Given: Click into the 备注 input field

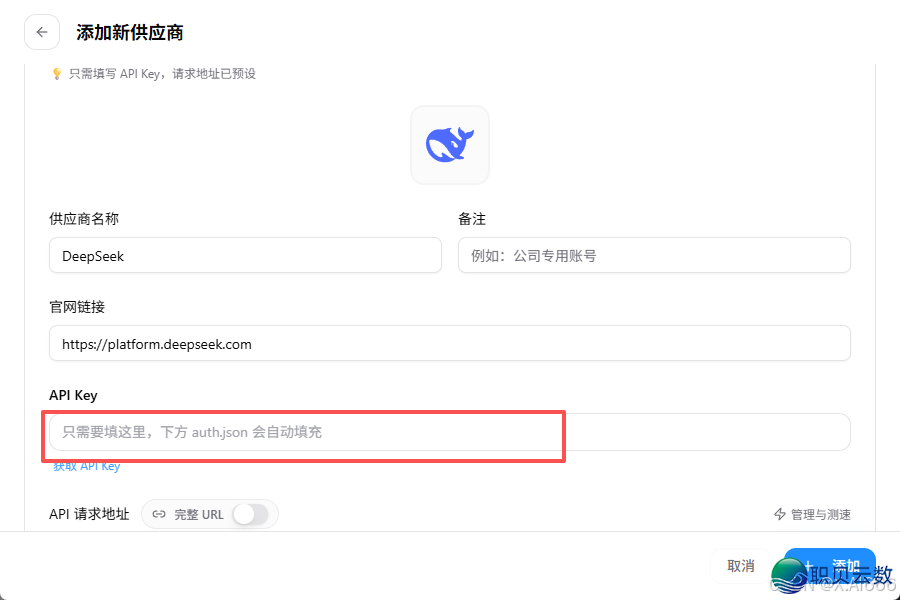Looking at the screenshot, I should click(x=654, y=256).
